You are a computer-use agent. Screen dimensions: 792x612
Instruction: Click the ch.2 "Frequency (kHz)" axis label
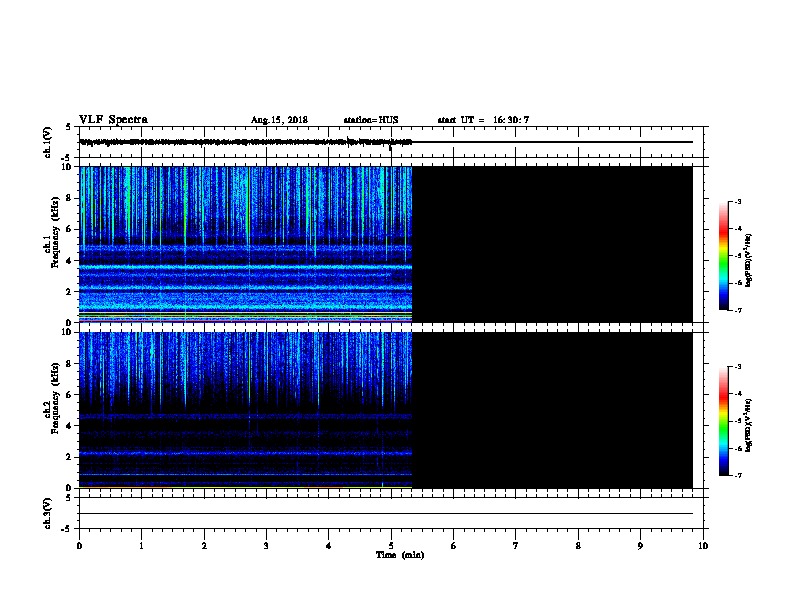pyautogui.click(x=55, y=398)
